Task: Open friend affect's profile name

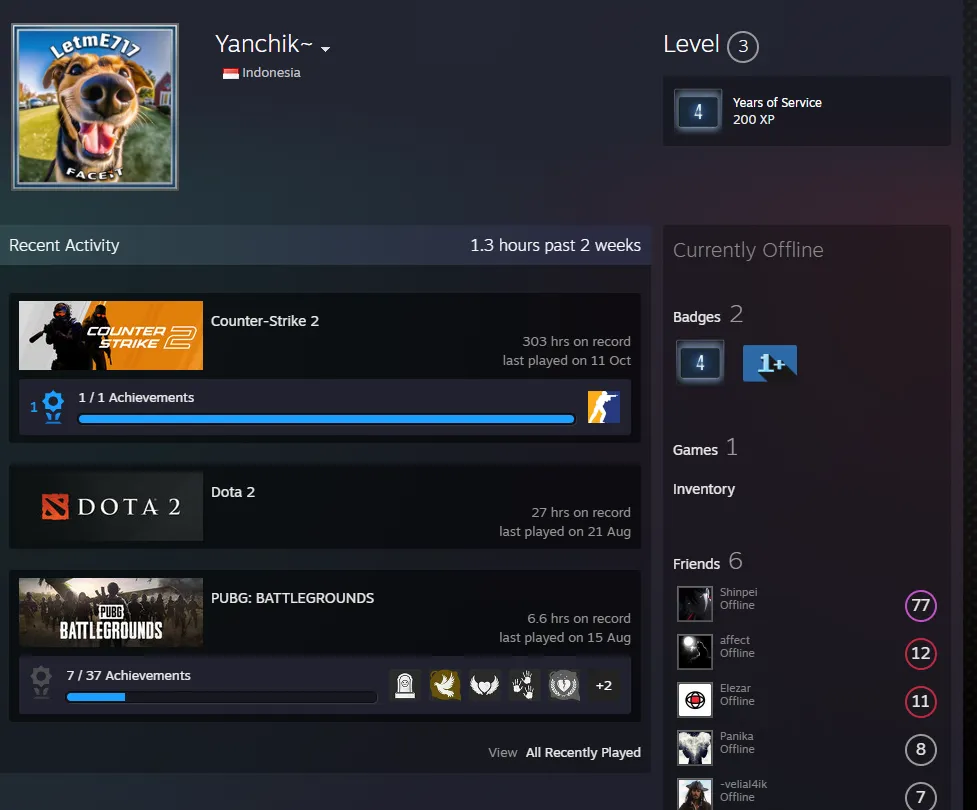Action: click(735, 640)
